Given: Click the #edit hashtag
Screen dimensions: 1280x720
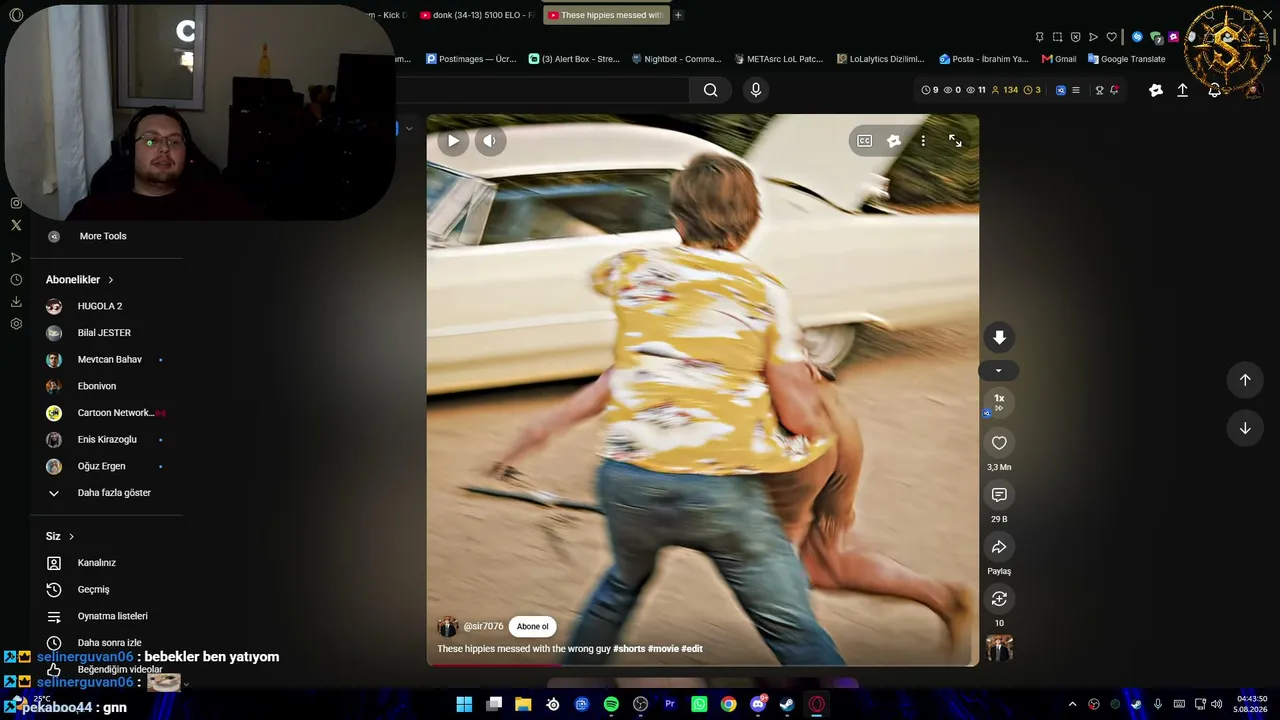Looking at the screenshot, I should click(x=692, y=649).
